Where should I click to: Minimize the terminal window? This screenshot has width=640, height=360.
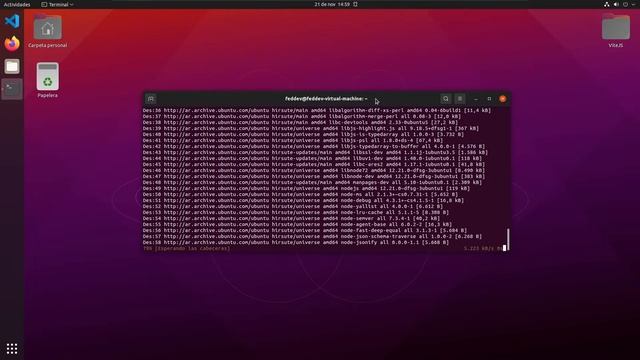pyautogui.click(x=476, y=99)
